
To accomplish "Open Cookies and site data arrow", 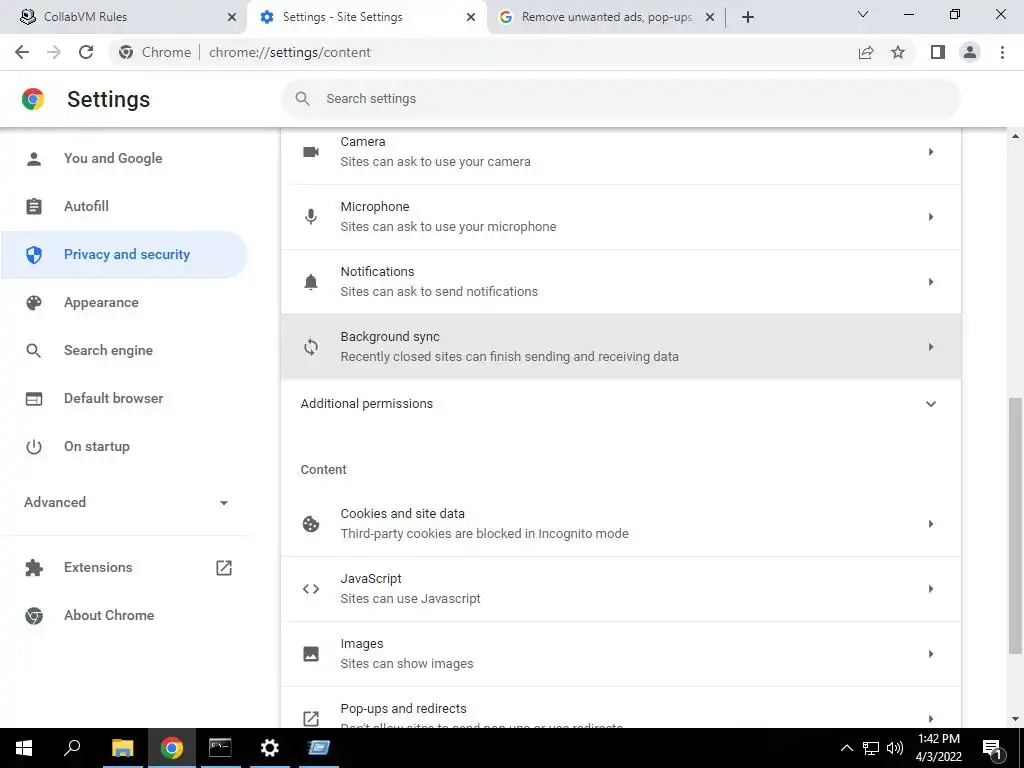I will click(931, 524).
